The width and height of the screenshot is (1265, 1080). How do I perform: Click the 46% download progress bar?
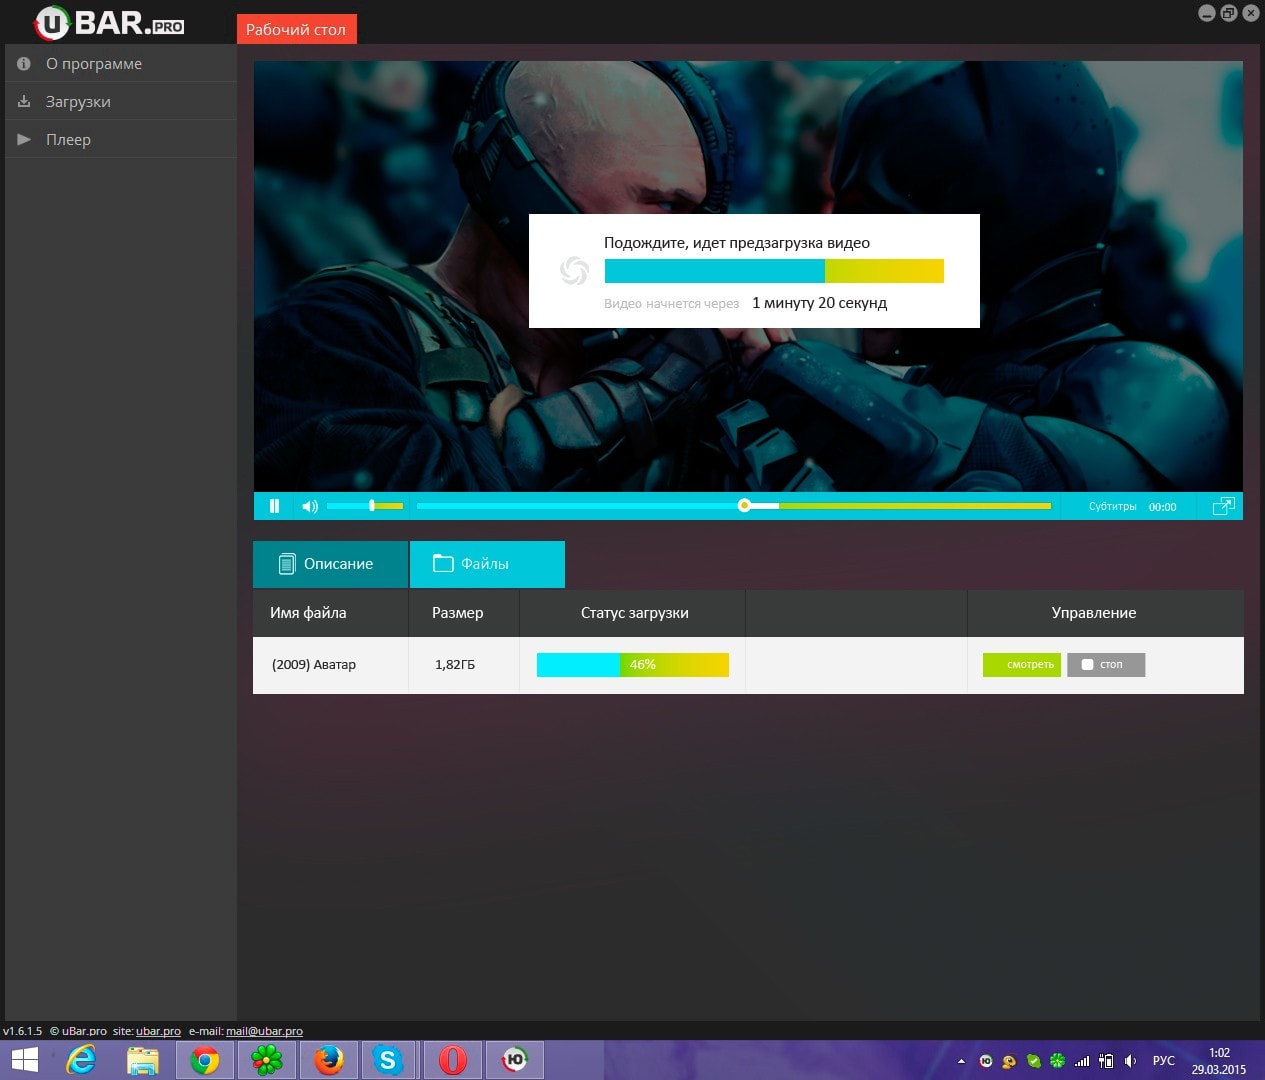coord(633,665)
